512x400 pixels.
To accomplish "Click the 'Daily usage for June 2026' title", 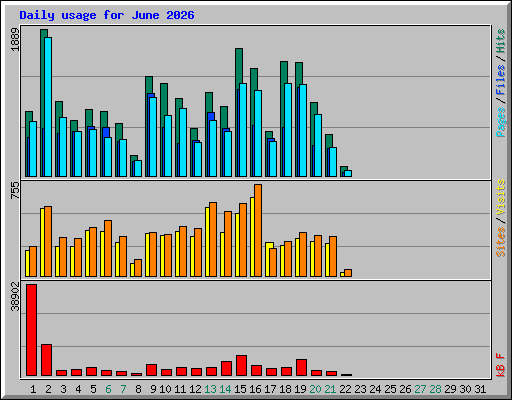I will pos(107,15).
